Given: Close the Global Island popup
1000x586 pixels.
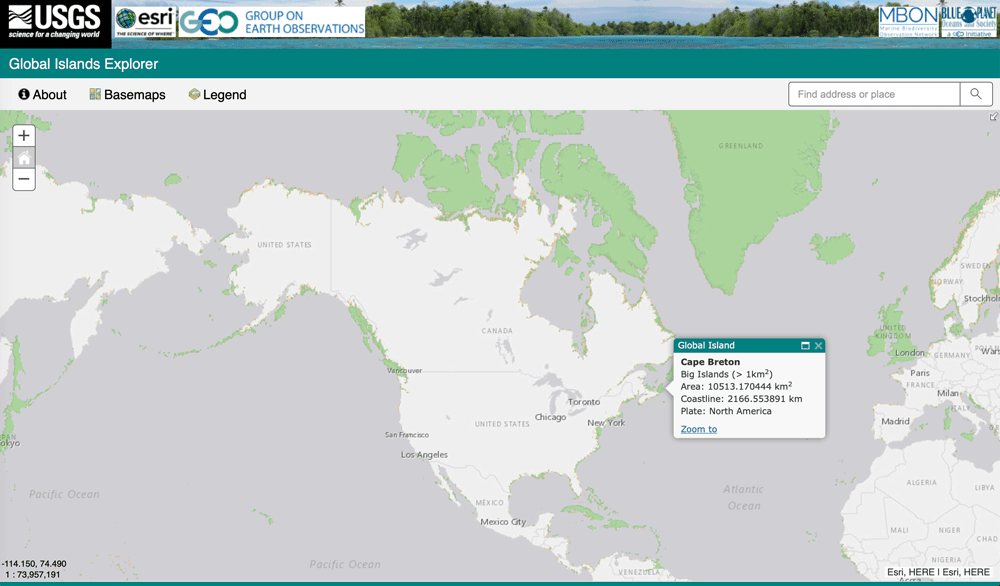Looking at the screenshot, I should (x=818, y=345).
